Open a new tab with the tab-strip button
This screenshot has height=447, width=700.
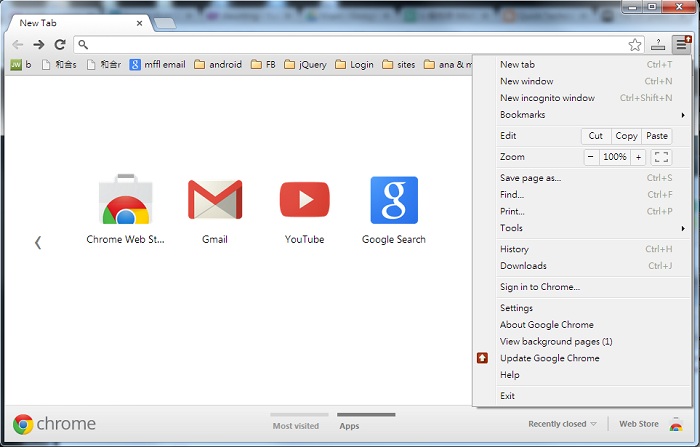[164, 23]
